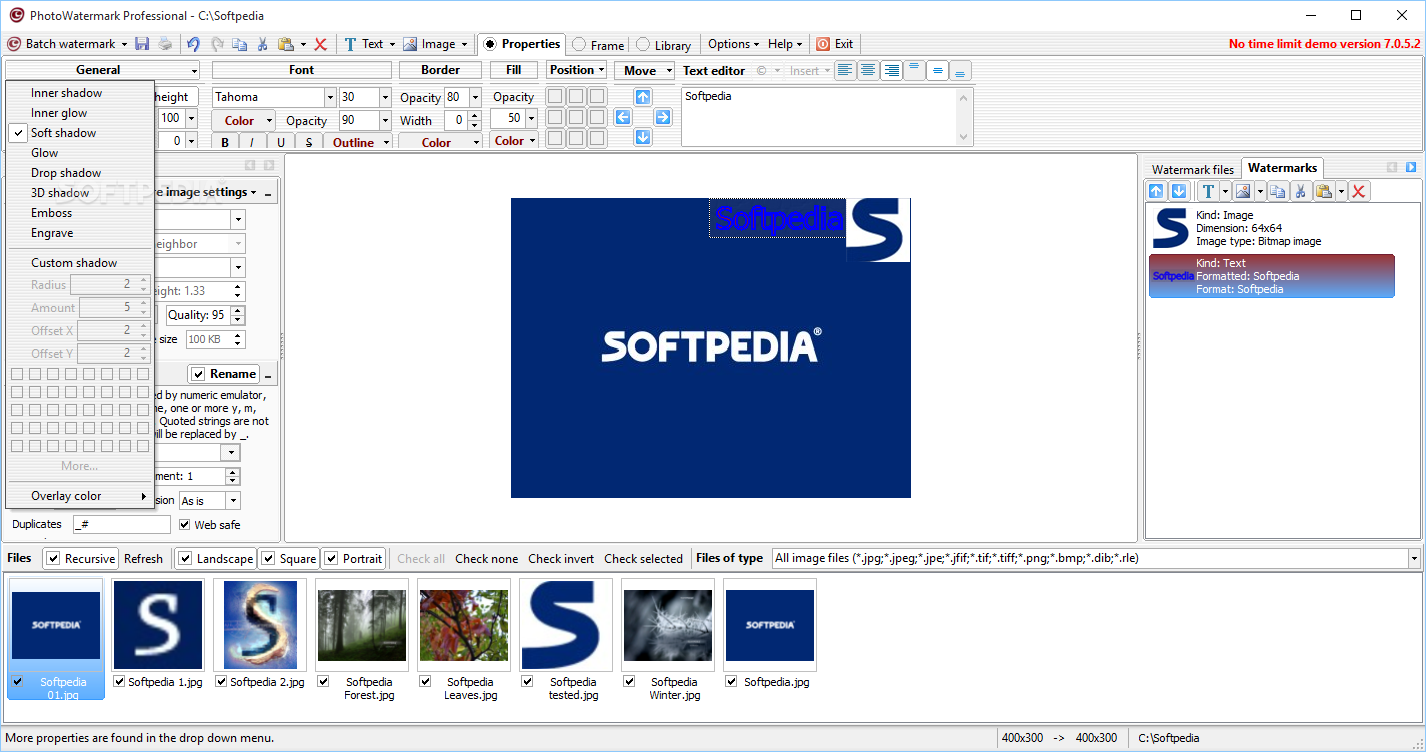
Task: Move selected watermark up in Watermarks panel
Action: tap(1157, 191)
